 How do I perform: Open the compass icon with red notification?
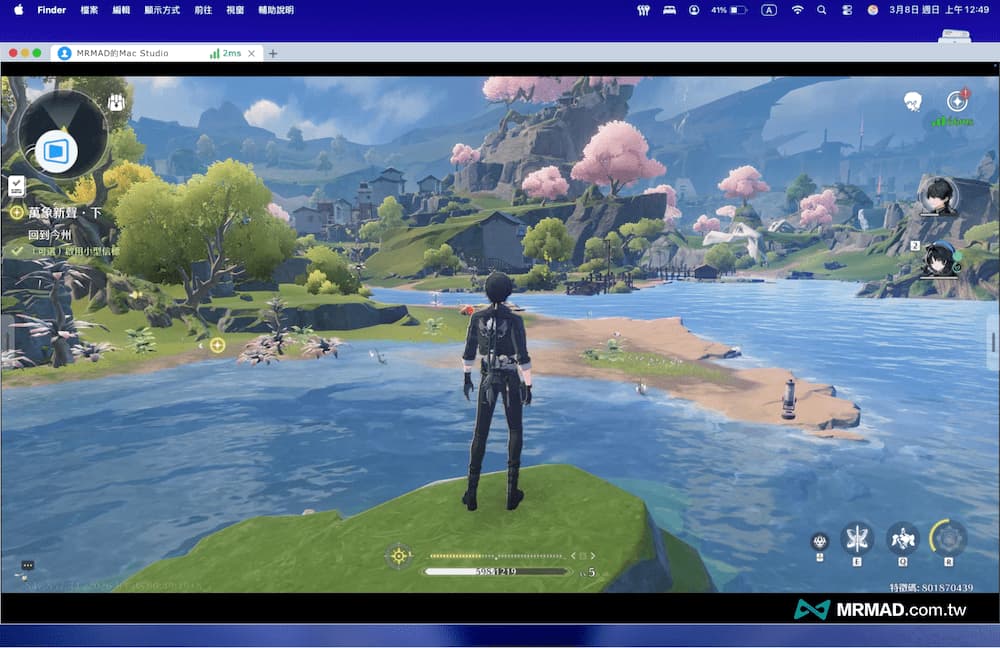pyautogui.click(x=957, y=101)
